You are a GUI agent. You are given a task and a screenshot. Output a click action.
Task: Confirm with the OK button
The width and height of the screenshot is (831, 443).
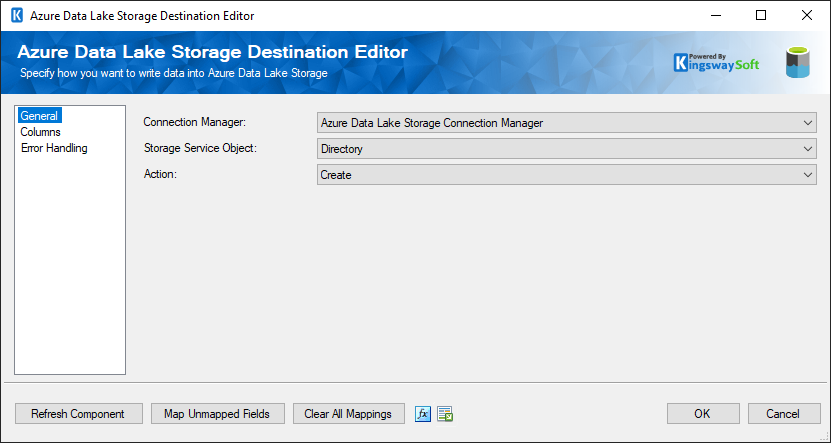703,414
